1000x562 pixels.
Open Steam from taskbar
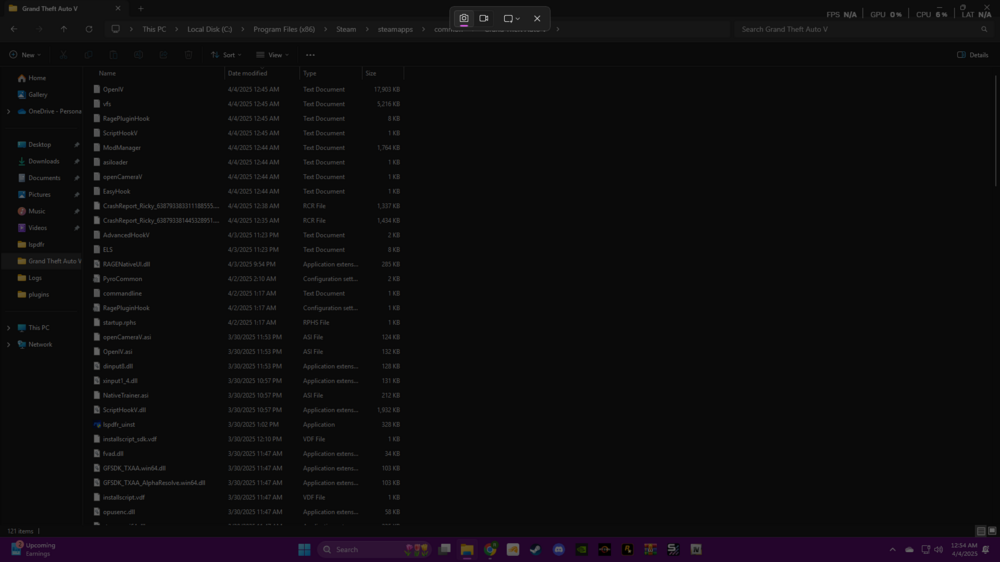point(536,549)
